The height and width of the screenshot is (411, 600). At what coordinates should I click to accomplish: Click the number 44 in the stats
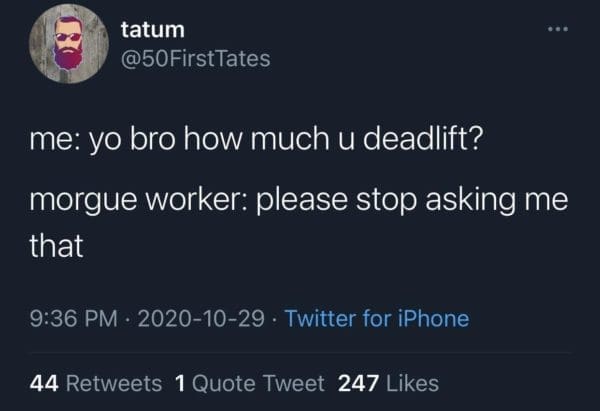(44, 382)
